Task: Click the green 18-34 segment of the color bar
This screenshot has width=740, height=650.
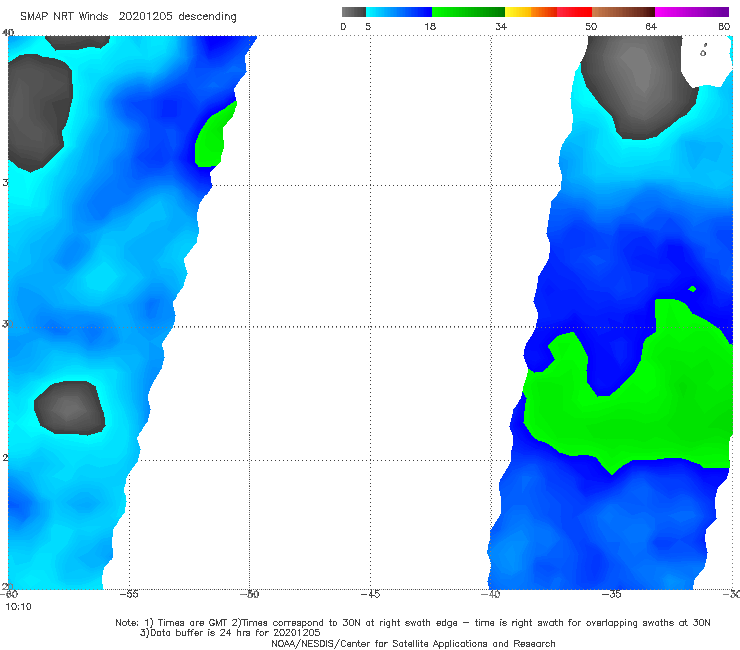Action: [468, 12]
